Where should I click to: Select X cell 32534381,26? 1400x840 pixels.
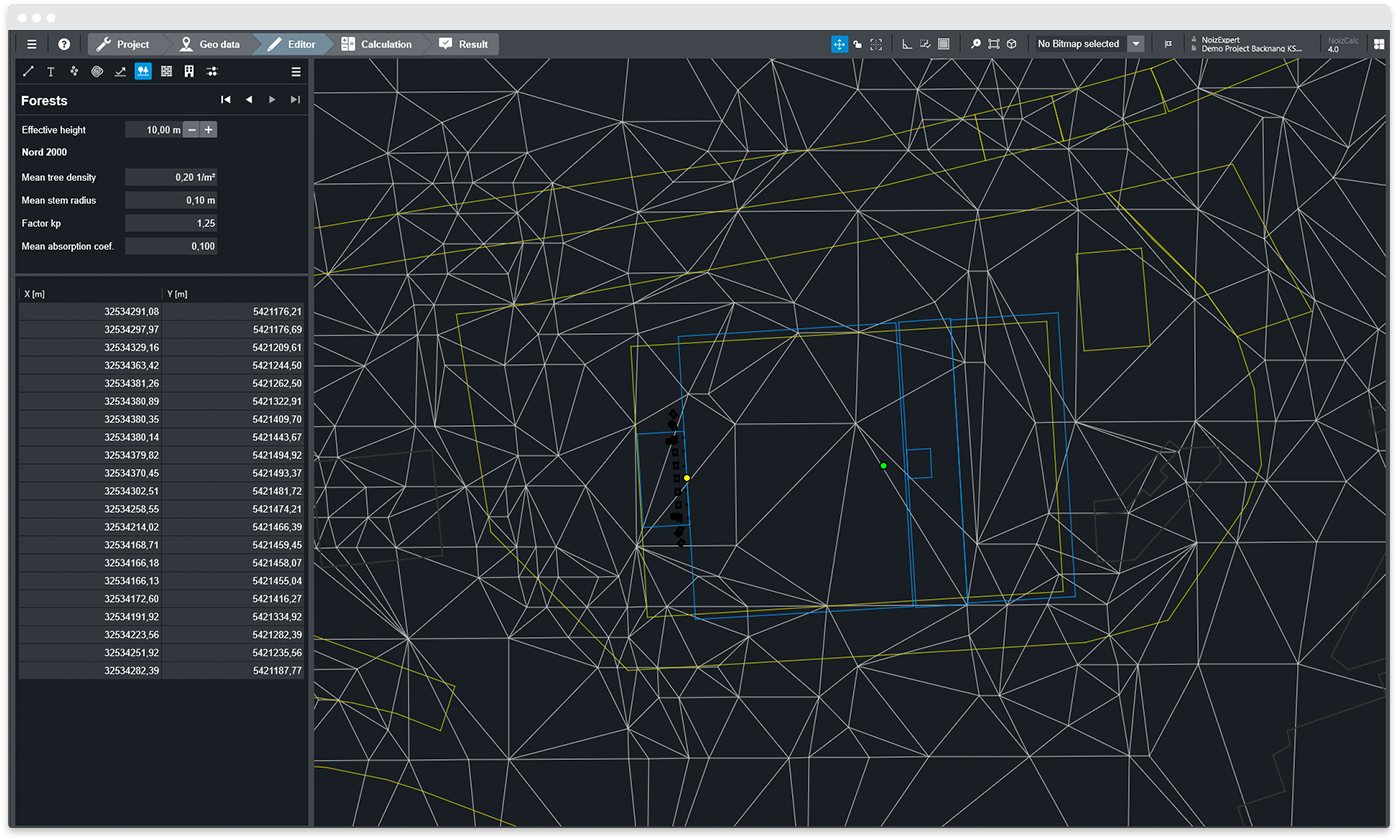[91, 384]
